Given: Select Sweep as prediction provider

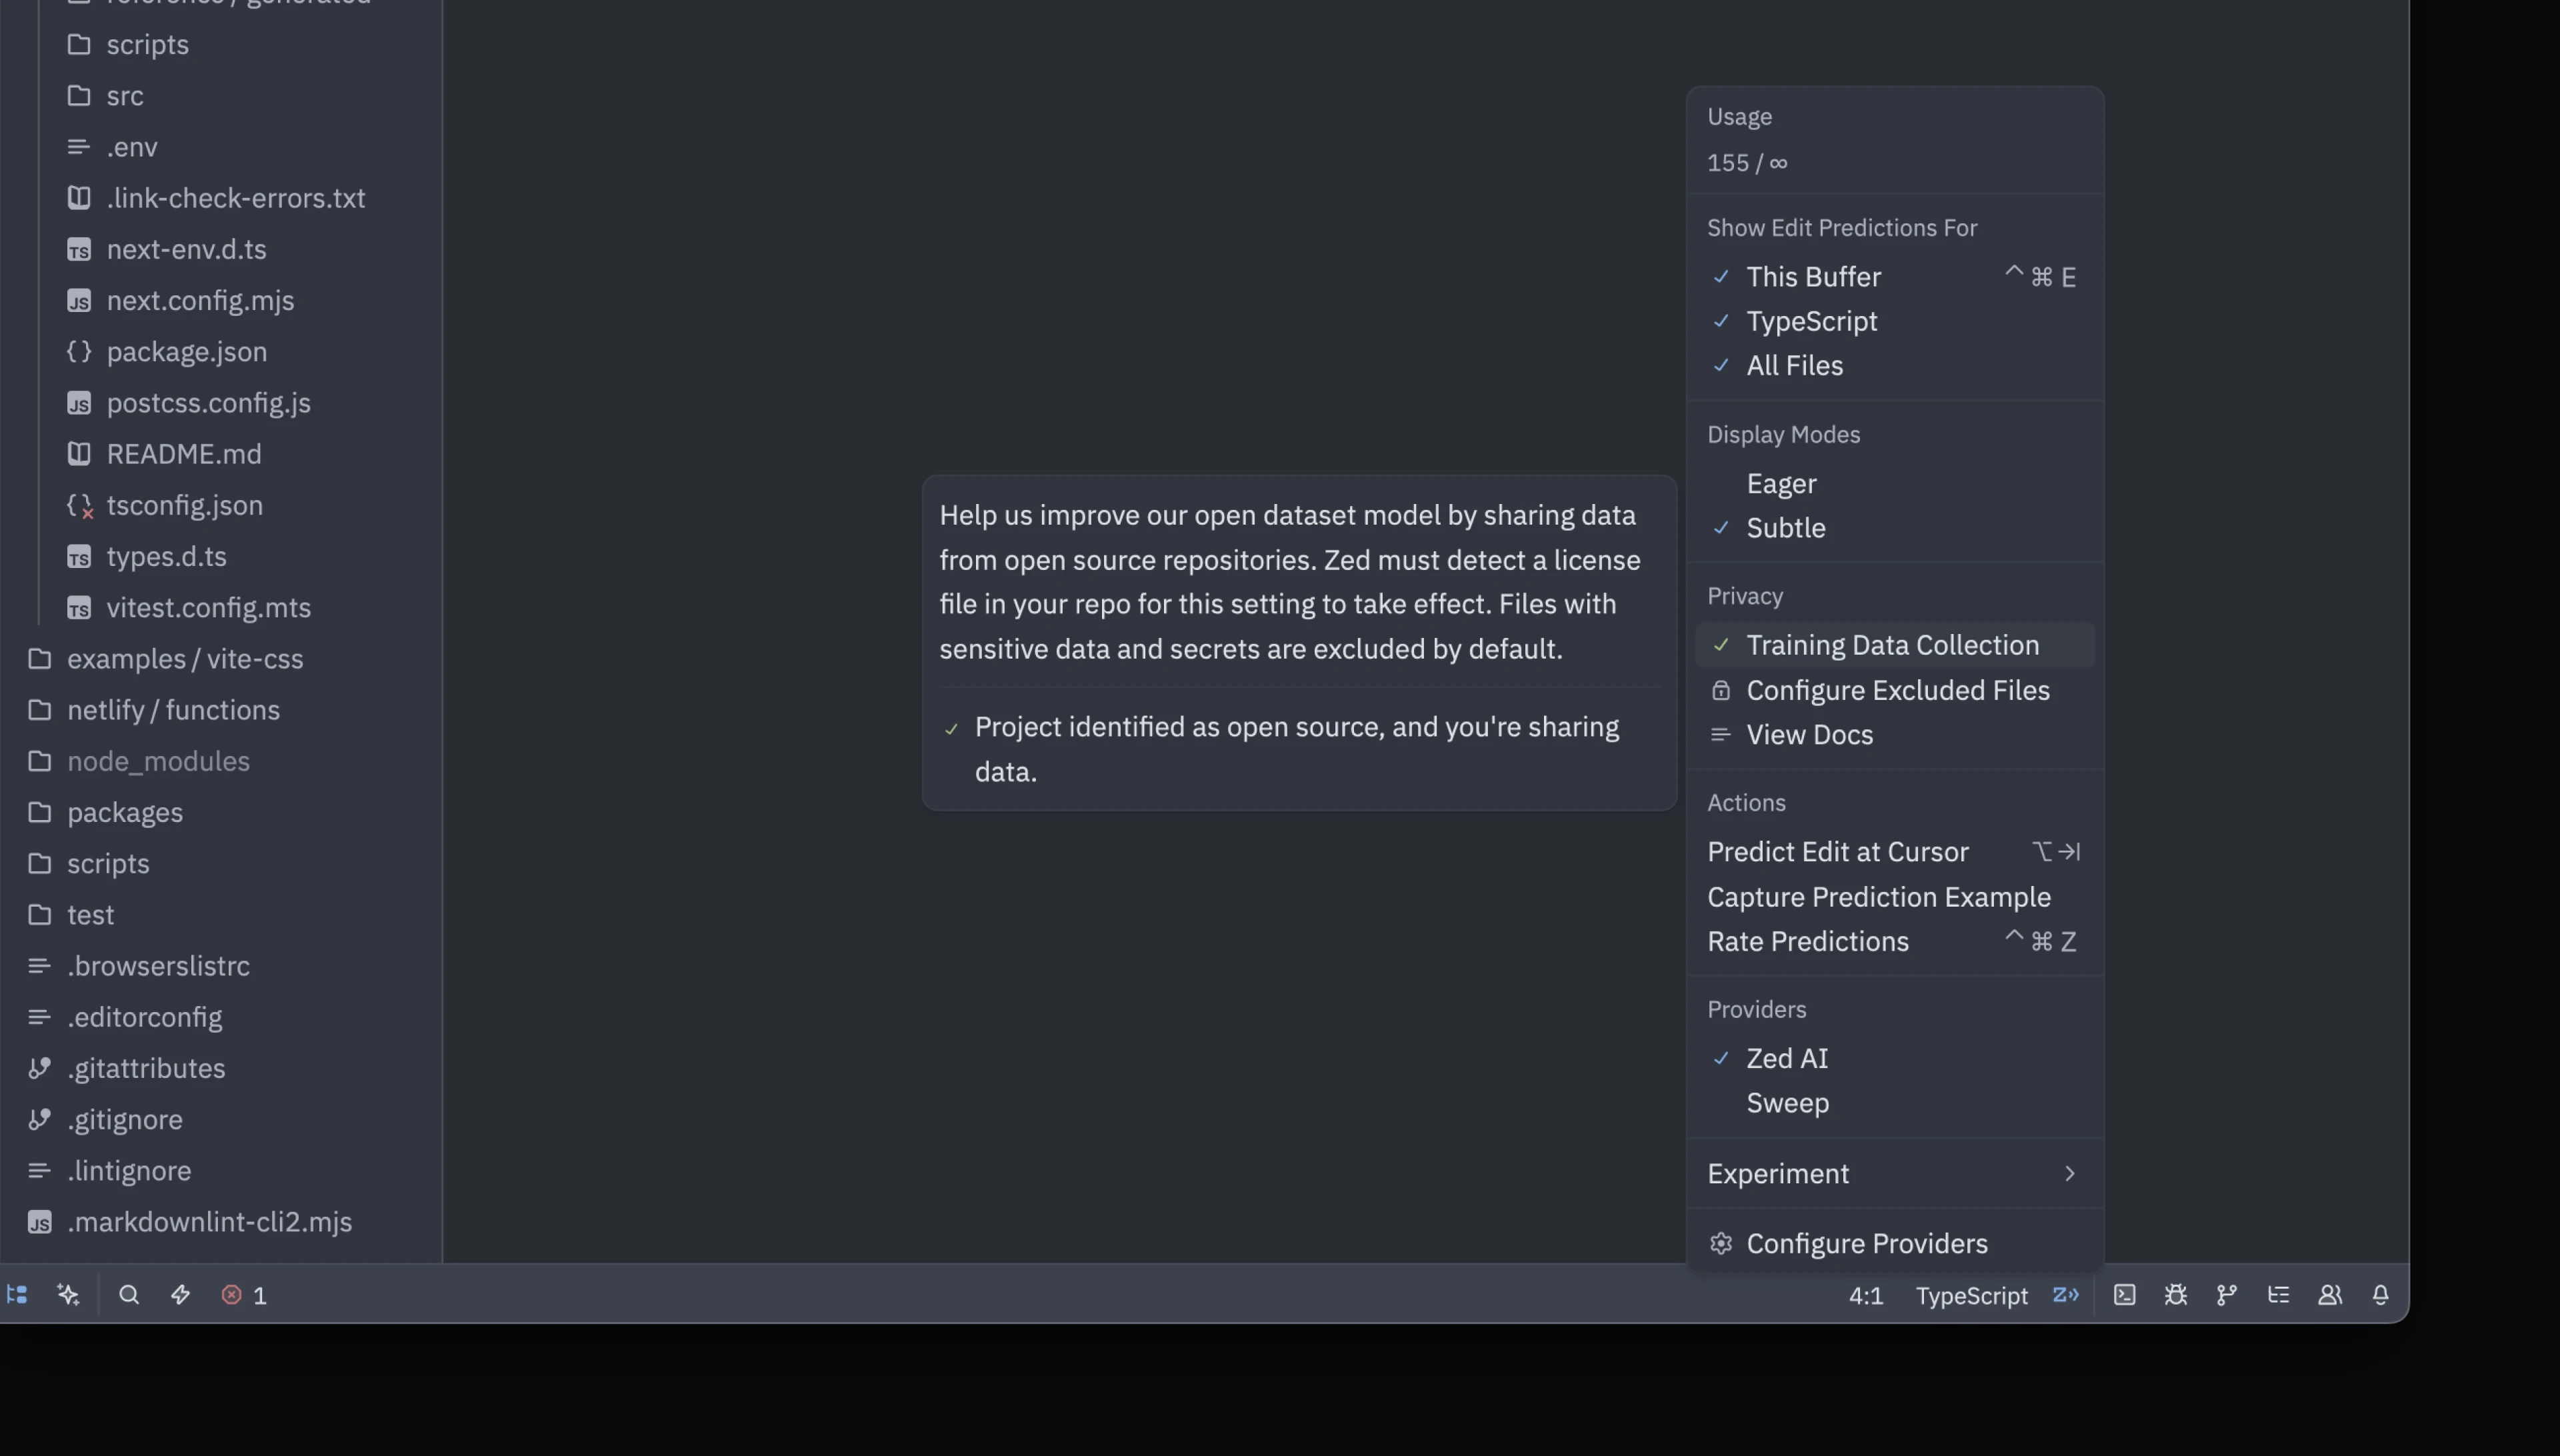Looking at the screenshot, I should (x=1788, y=1104).
